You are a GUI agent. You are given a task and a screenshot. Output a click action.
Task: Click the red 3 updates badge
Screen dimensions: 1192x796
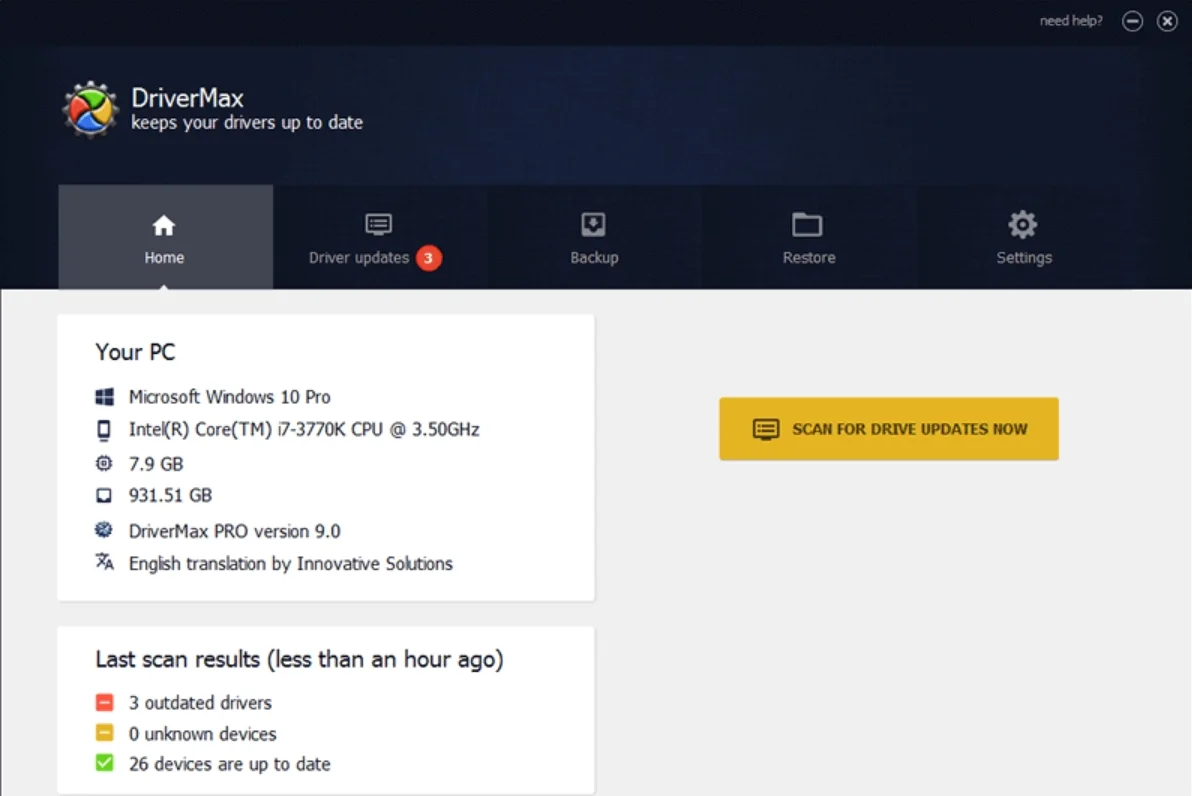pyautogui.click(x=429, y=258)
